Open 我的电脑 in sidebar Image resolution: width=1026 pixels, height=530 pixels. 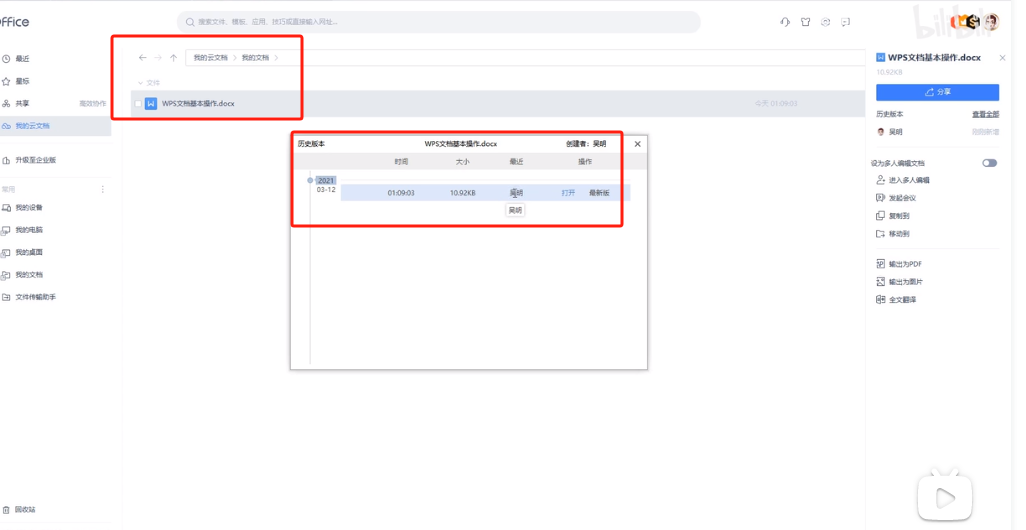(29, 230)
